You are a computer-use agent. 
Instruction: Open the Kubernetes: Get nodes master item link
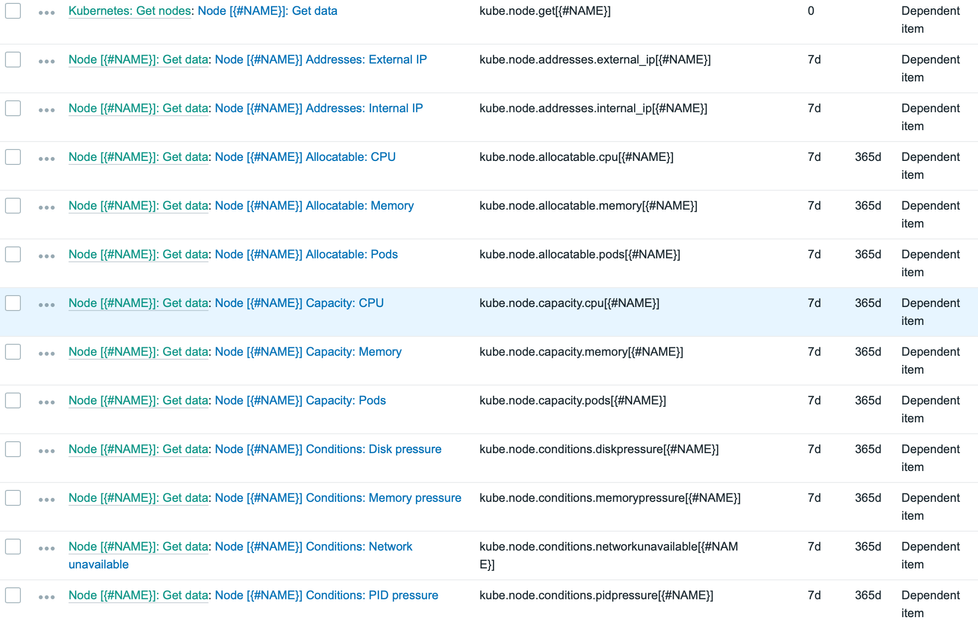[x=129, y=11]
